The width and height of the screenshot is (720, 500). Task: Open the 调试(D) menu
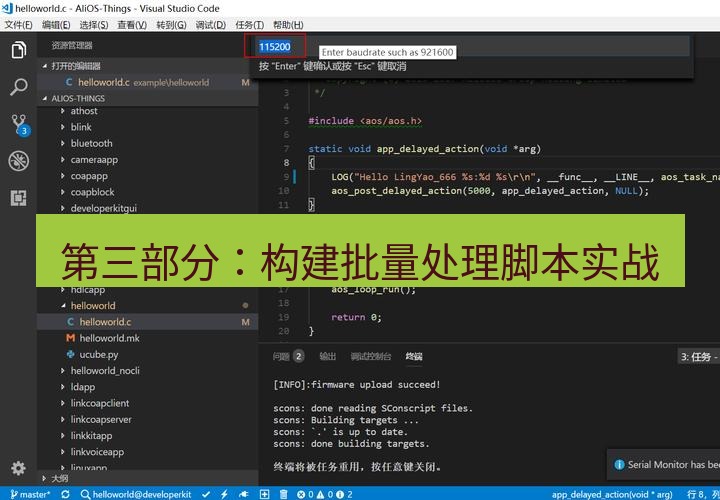pos(211,25)
